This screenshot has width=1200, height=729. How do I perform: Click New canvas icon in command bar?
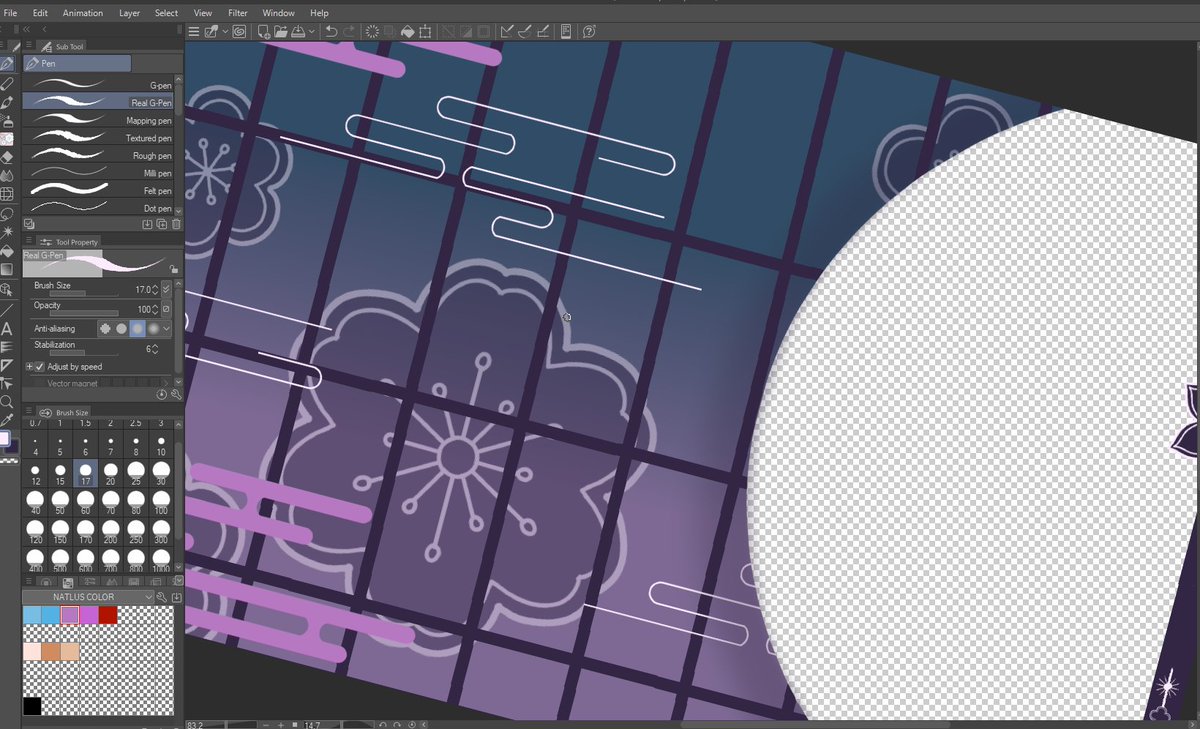pos(264,31)
